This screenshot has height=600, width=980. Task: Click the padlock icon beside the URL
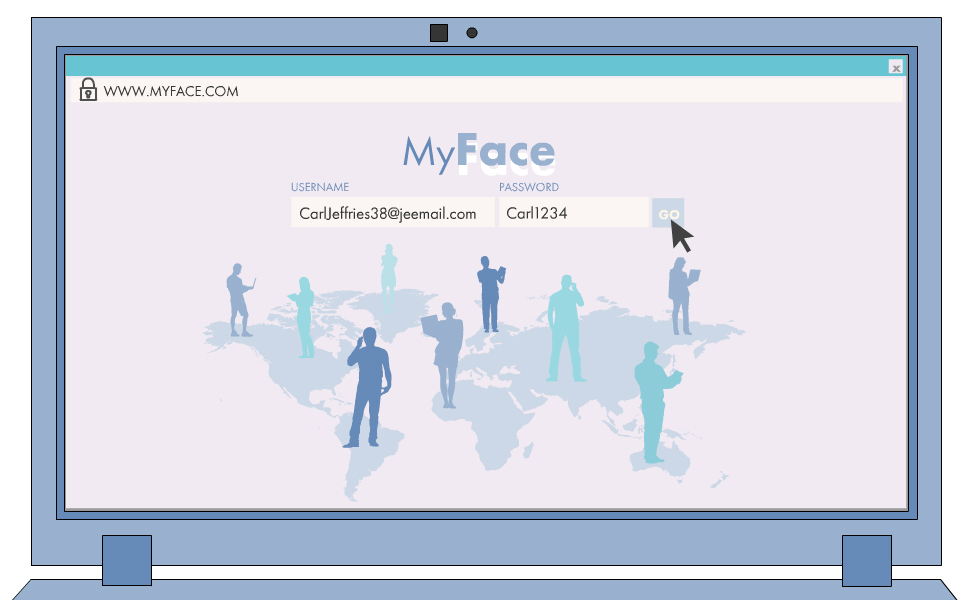(x=88, y=90)
